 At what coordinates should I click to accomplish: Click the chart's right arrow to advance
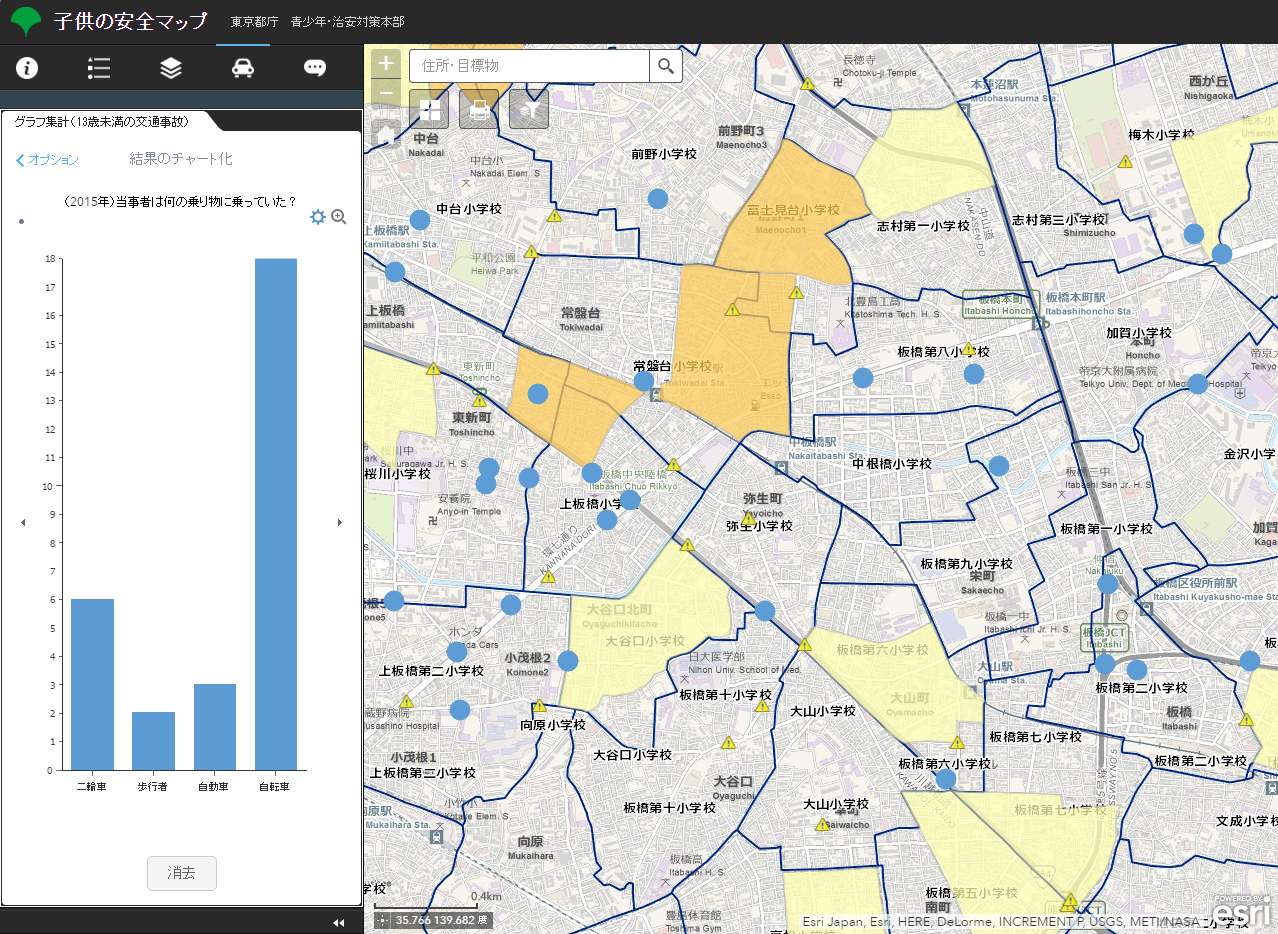pos(340,522)
